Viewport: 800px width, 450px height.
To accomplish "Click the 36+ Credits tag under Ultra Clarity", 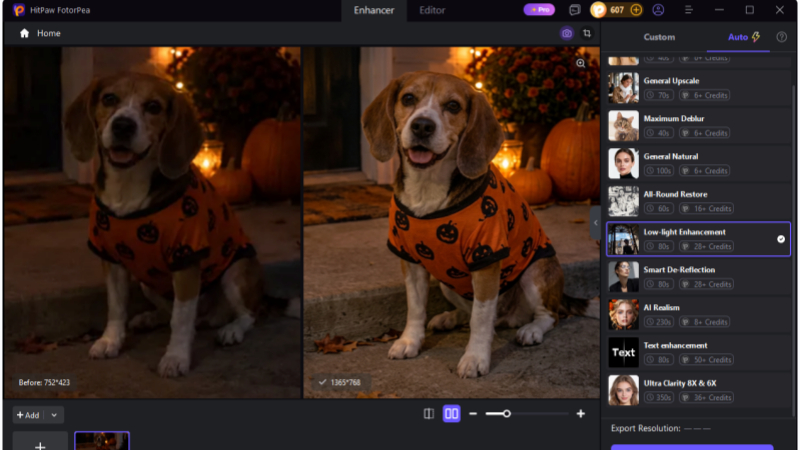I will [x=707, y=397].
